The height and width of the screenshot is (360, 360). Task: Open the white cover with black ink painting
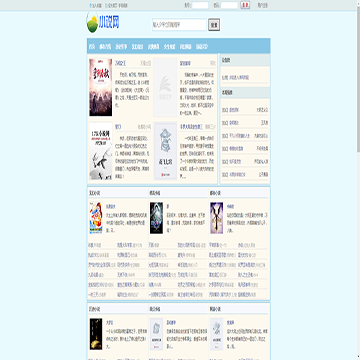101,152
